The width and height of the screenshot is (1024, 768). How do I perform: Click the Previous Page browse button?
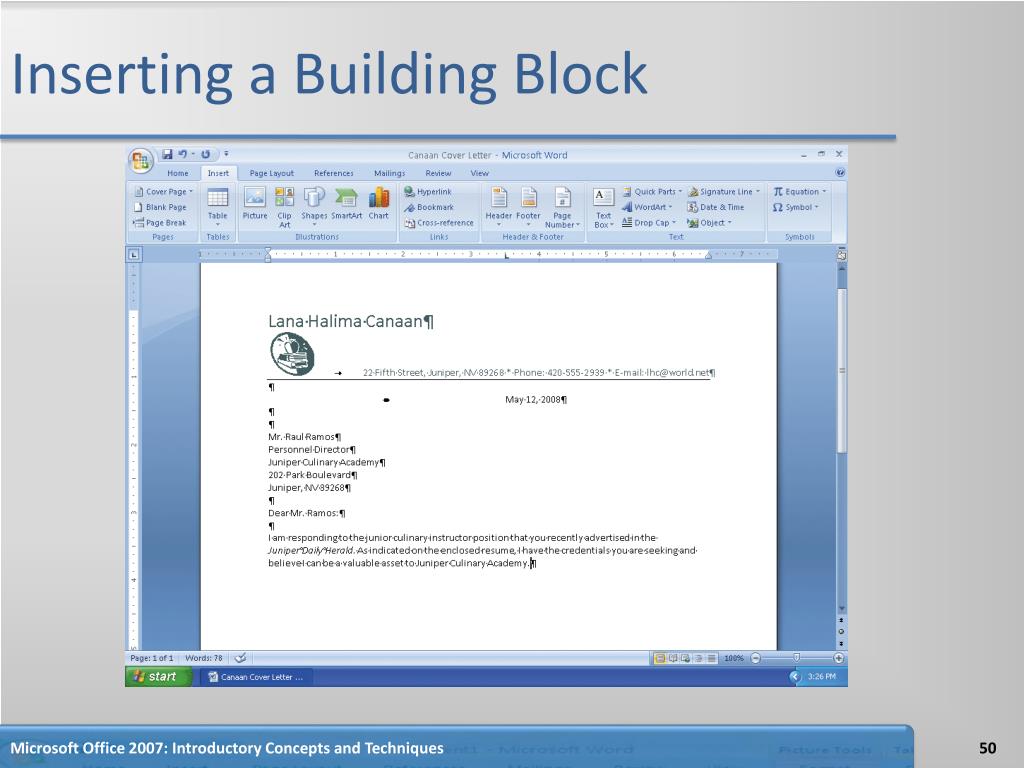[x=841, y=620]
